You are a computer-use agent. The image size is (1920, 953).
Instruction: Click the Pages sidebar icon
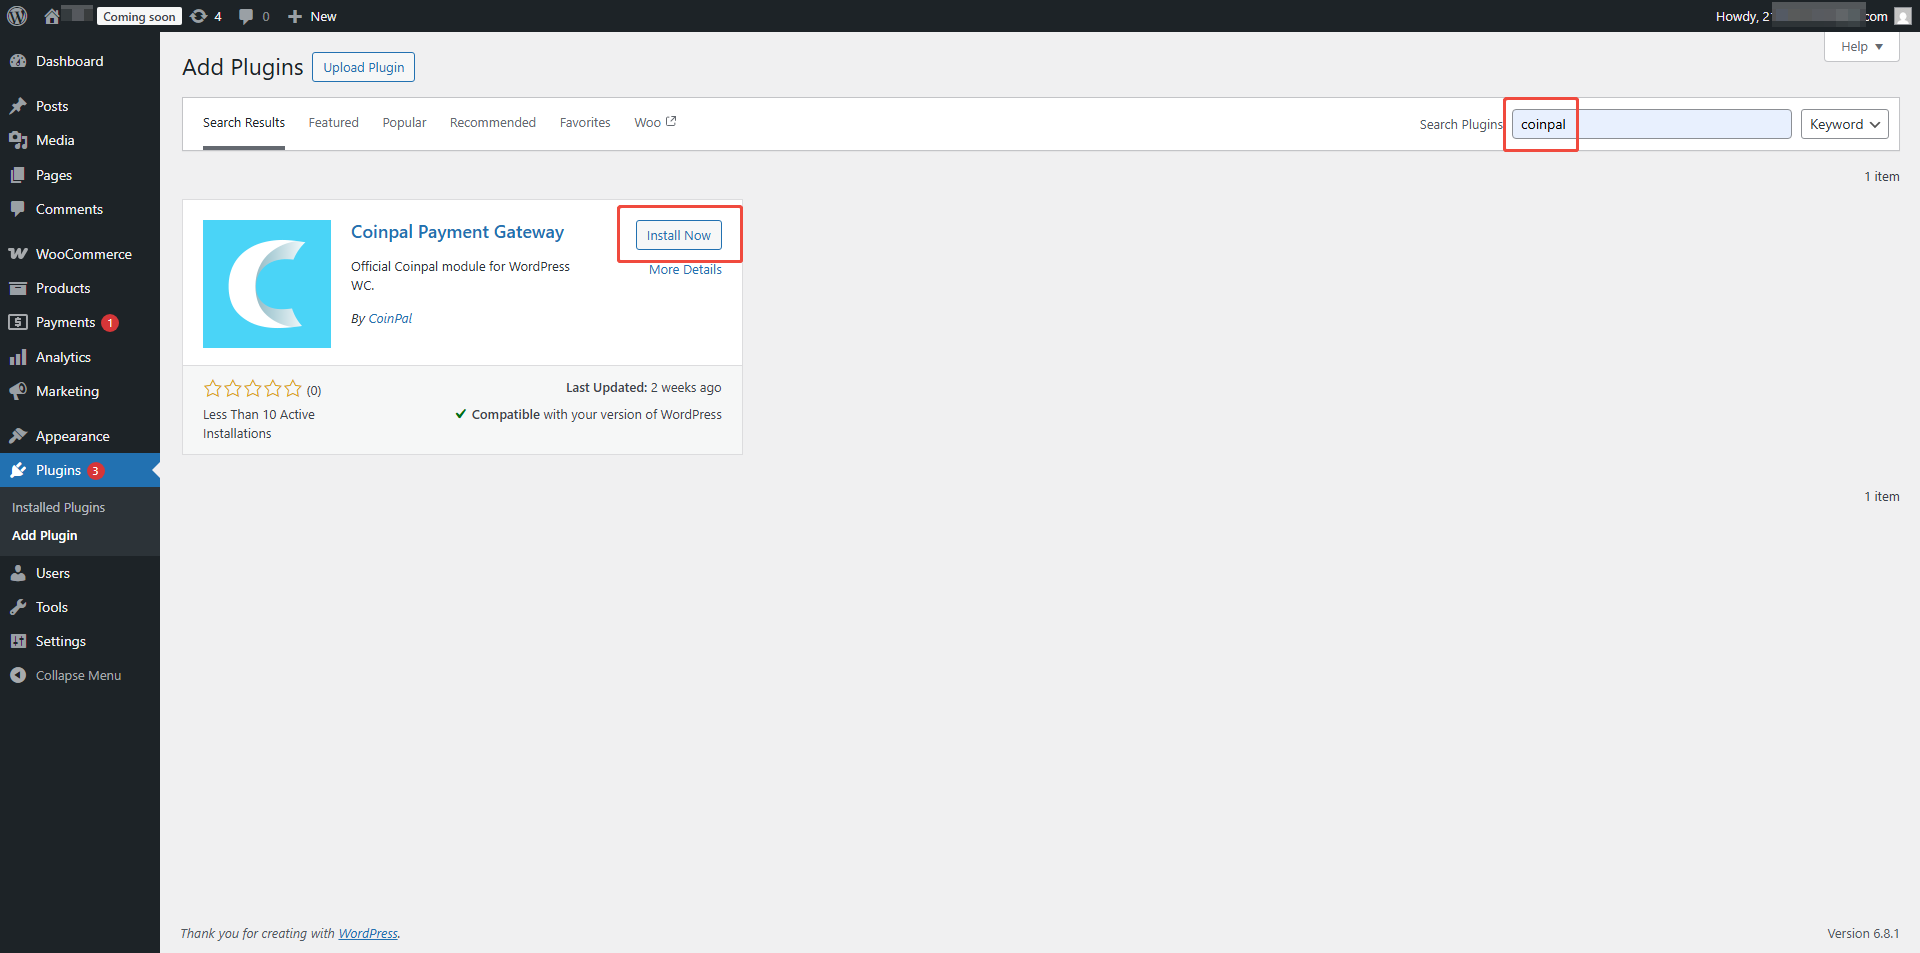pos(18,175)
